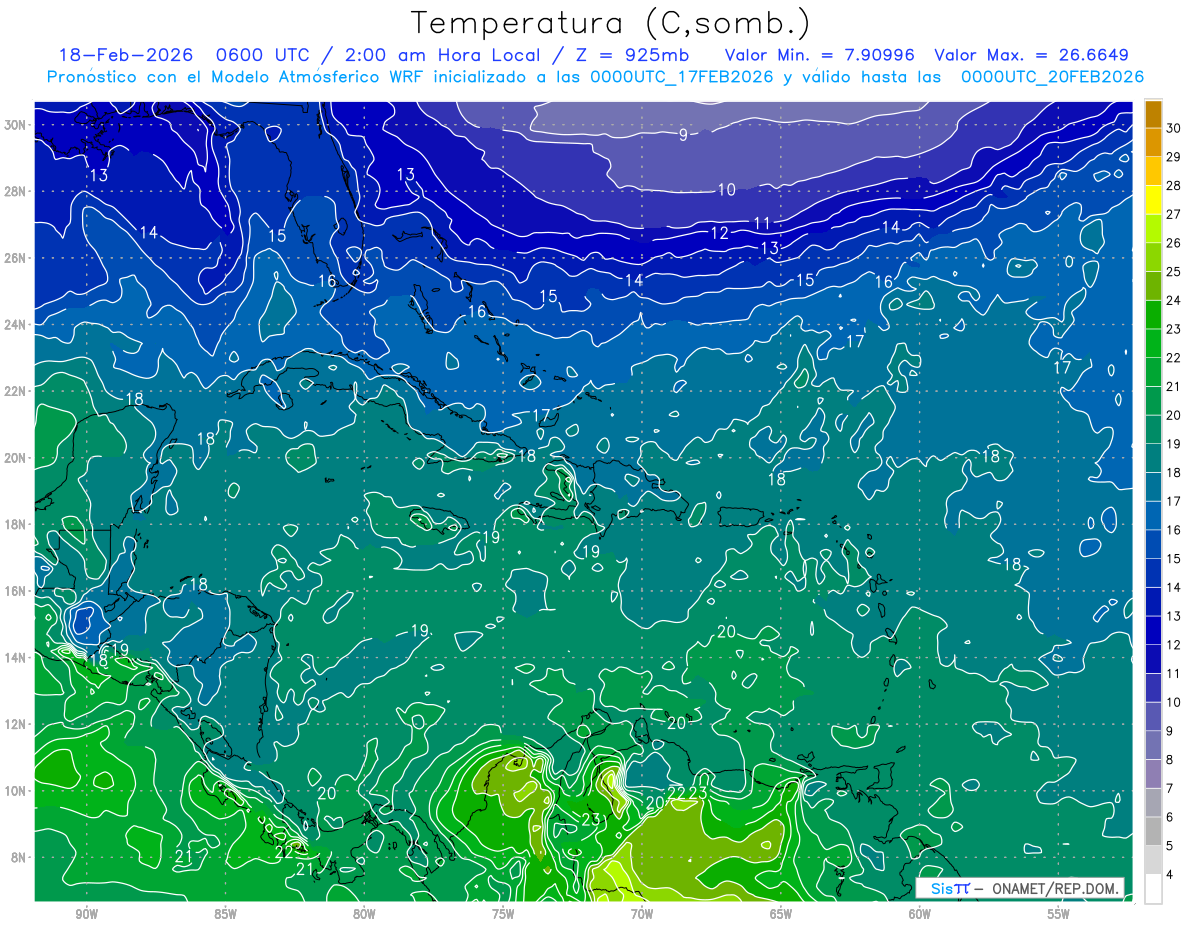
Task: Click the 'Valor Max. = 26.6649' value
Action: [1032, 55]
